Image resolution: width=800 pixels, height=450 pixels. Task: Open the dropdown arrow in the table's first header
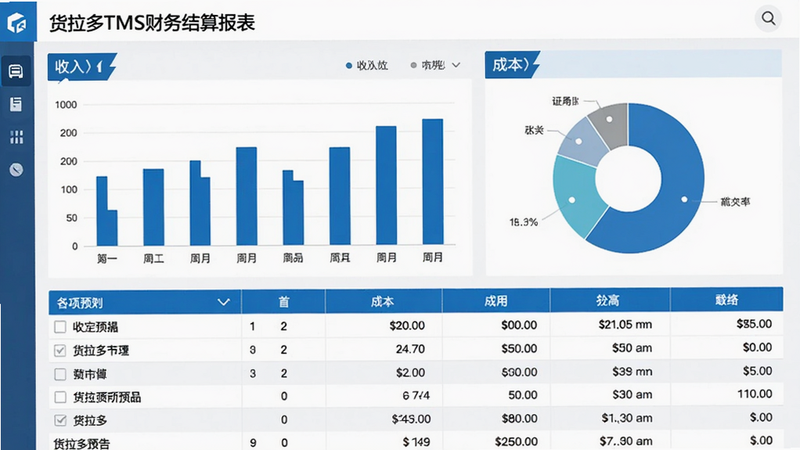pyautogui.click(x=223, y=302)
